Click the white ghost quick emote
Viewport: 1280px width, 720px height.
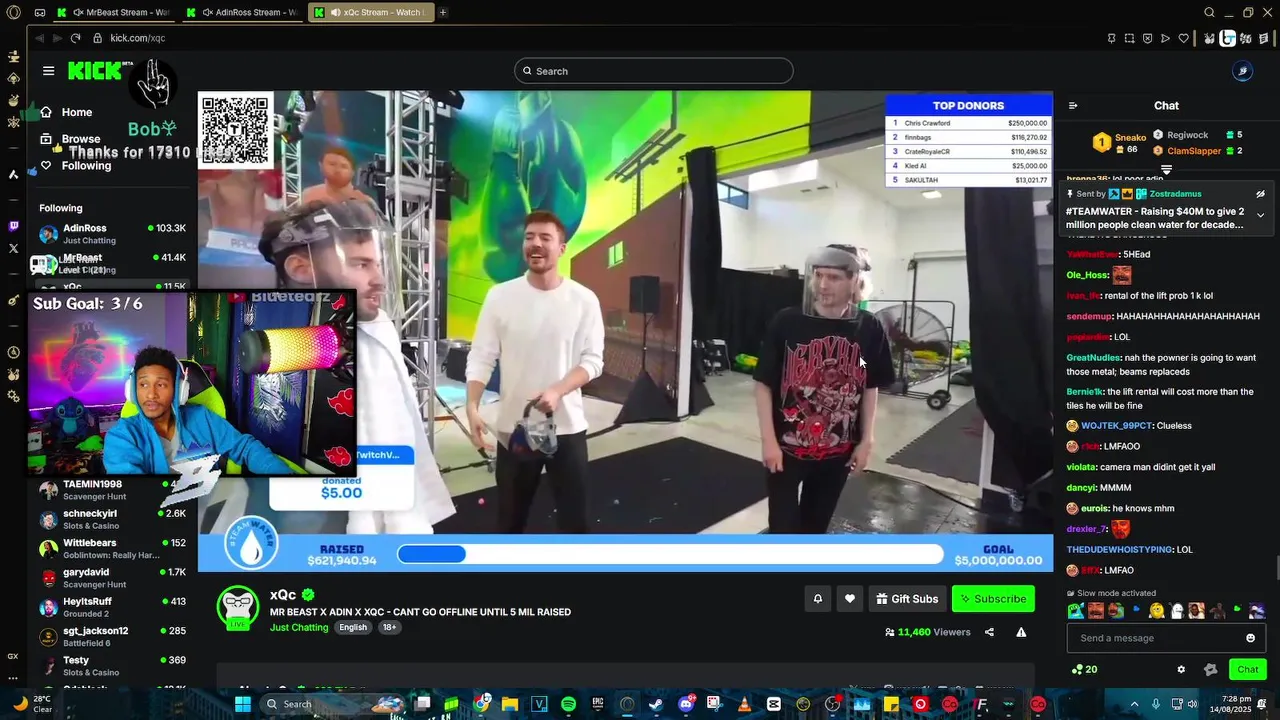(x=1177, y=611)
